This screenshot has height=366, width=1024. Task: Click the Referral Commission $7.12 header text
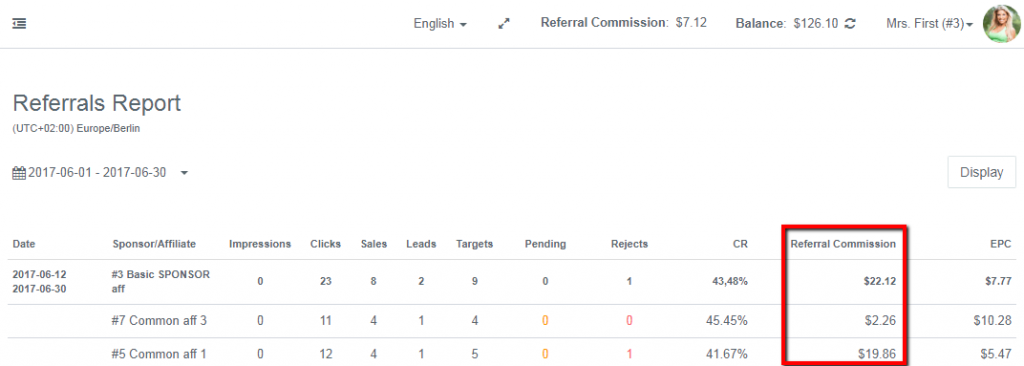point(624,23)
